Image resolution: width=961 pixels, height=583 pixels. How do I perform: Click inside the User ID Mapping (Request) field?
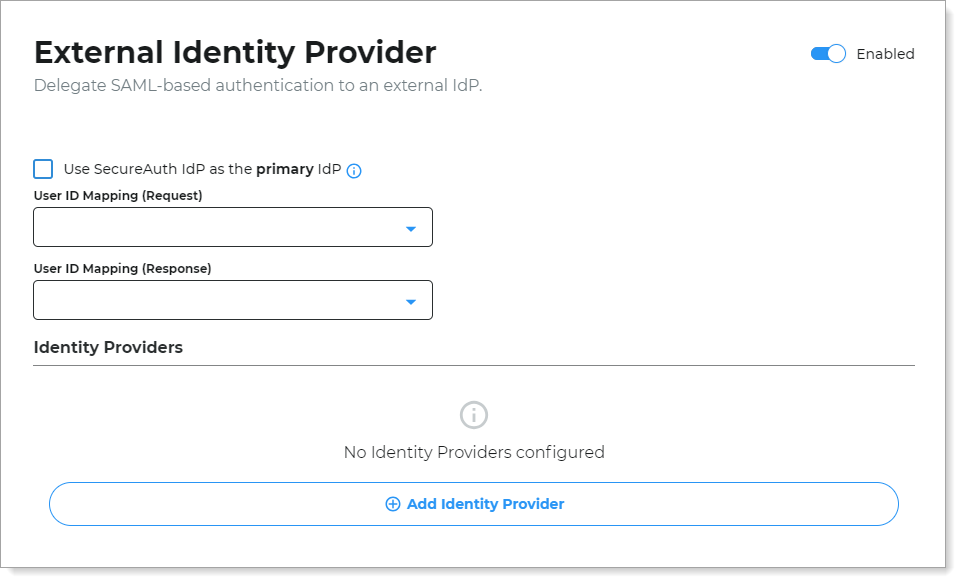click(x=200, y=227)
